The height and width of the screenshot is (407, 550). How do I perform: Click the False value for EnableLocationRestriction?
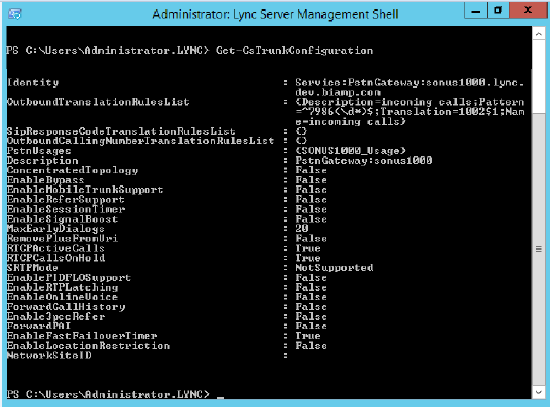pos(311,346)
